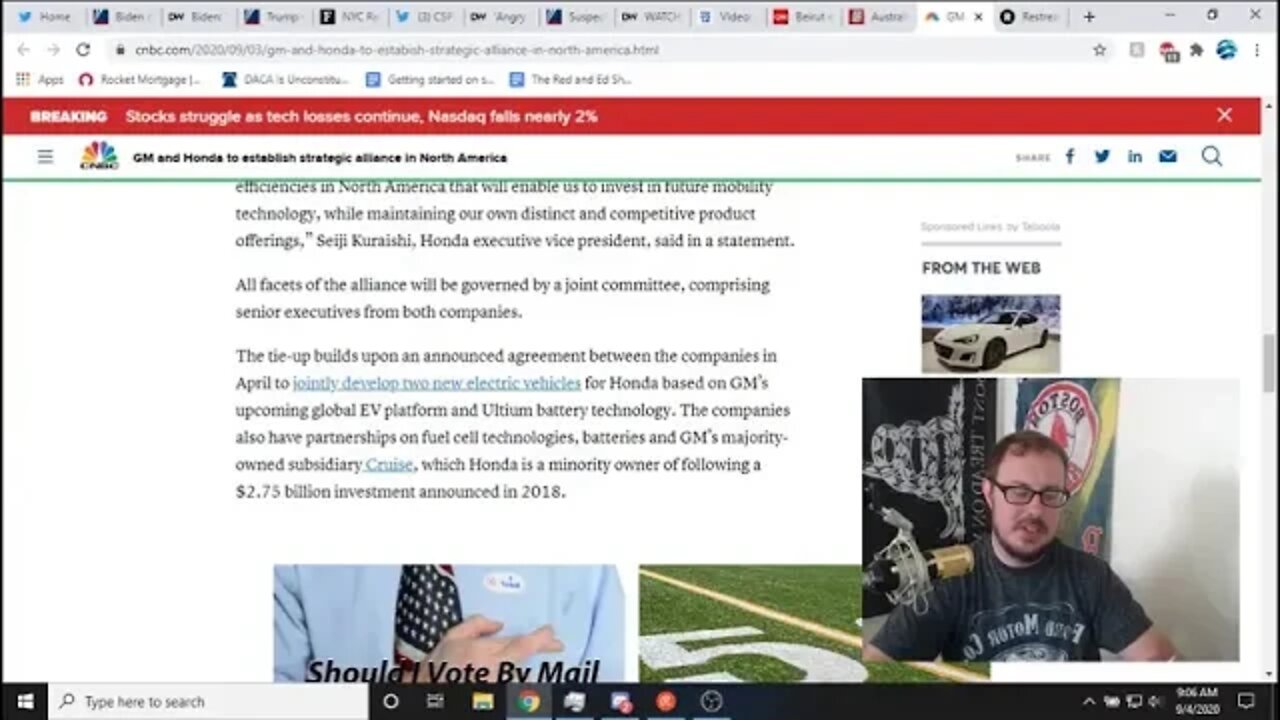
Task: Open CNBC site search magnifier
Action: pyautogui.click(x=1211, y=156)
